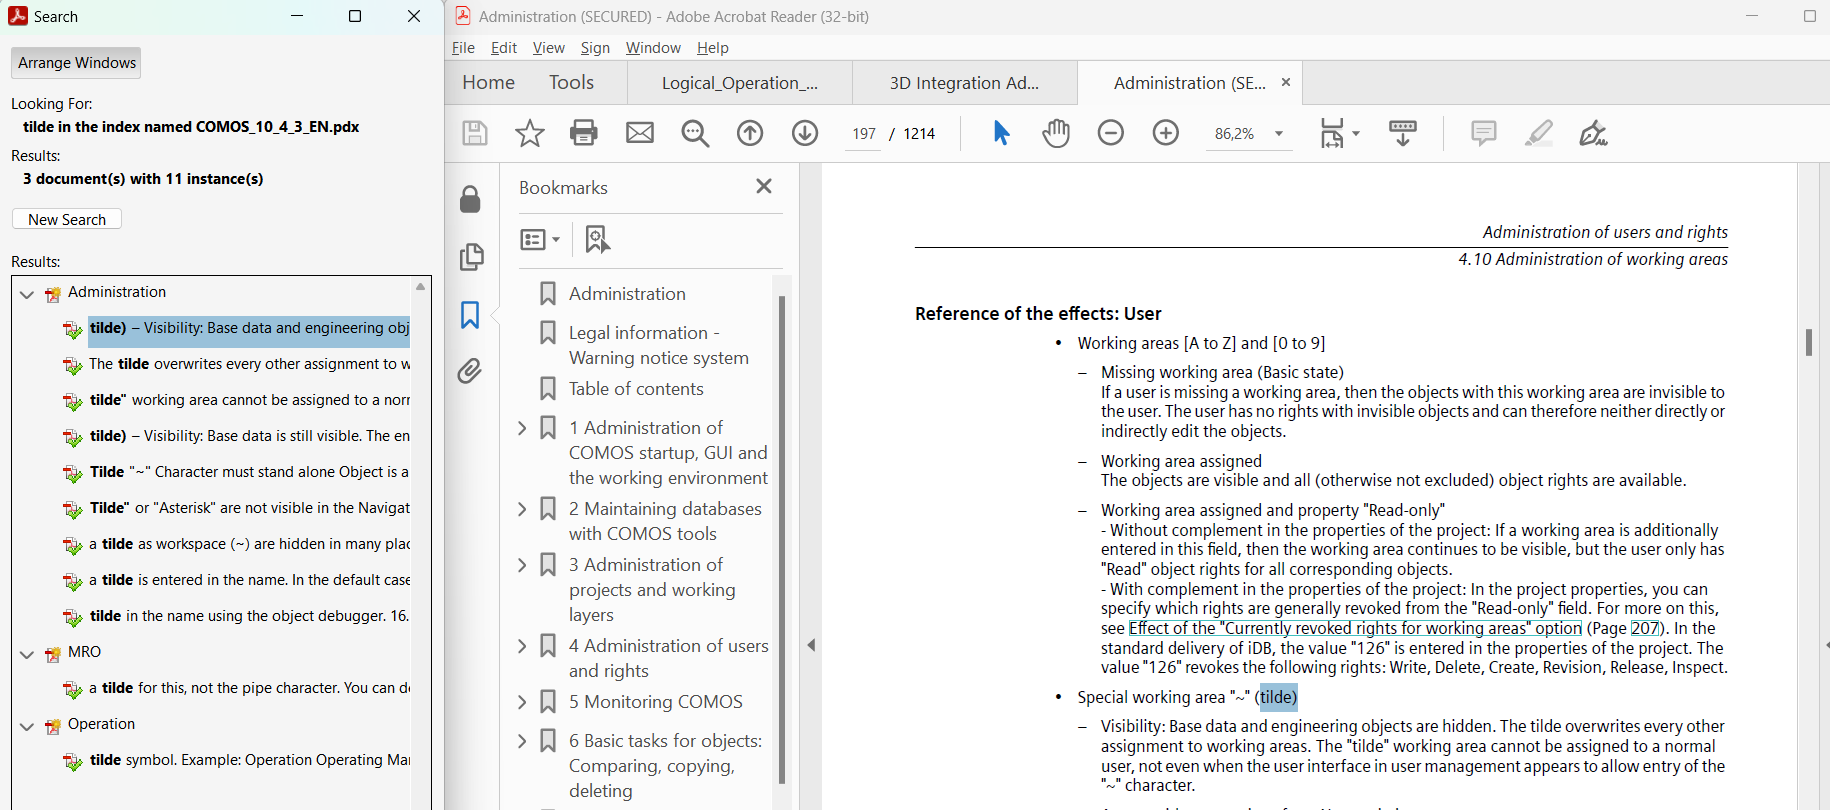1830x810 pixels.
Task: Collapse the MRO search results group
Action: click(27, 654)
